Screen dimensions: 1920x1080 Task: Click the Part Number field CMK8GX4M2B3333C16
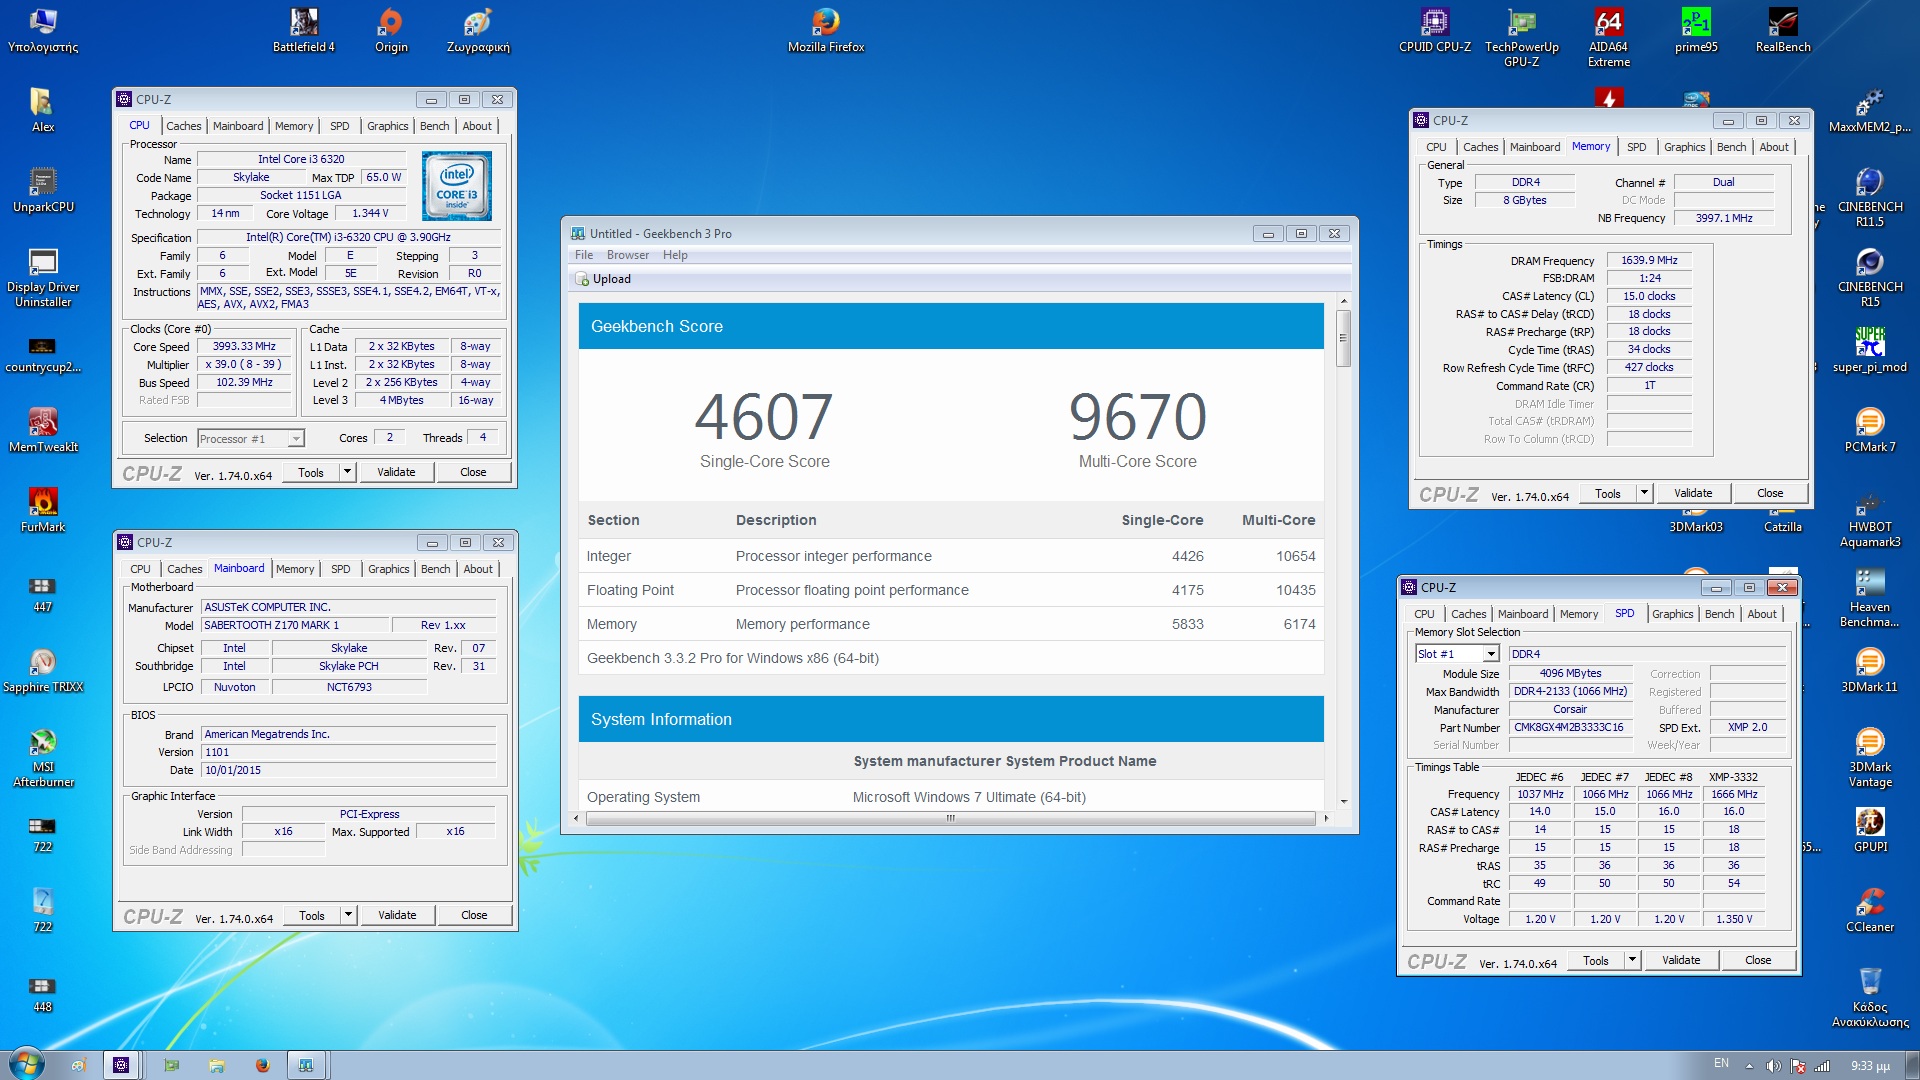(x=1570, y=728)
